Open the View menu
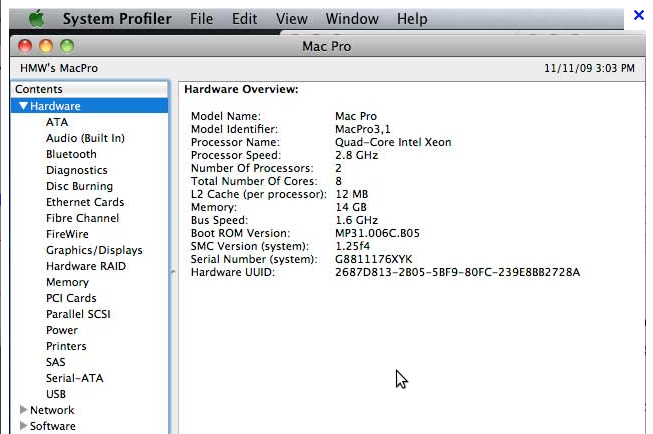Image resolution: width=653 pixels, height=434 pixels. pyautogui.click(x=292, y=19)
